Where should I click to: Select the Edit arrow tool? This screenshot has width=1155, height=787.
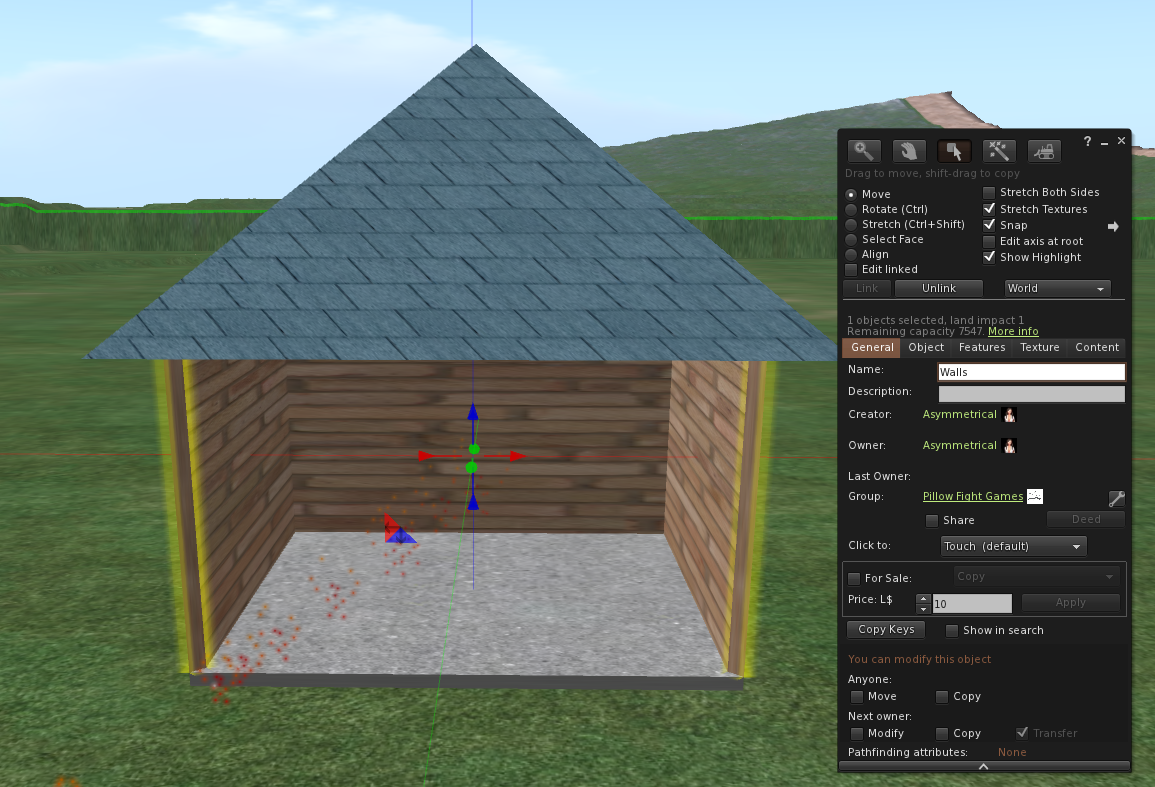pyautogui.click(x=954, y=151)
